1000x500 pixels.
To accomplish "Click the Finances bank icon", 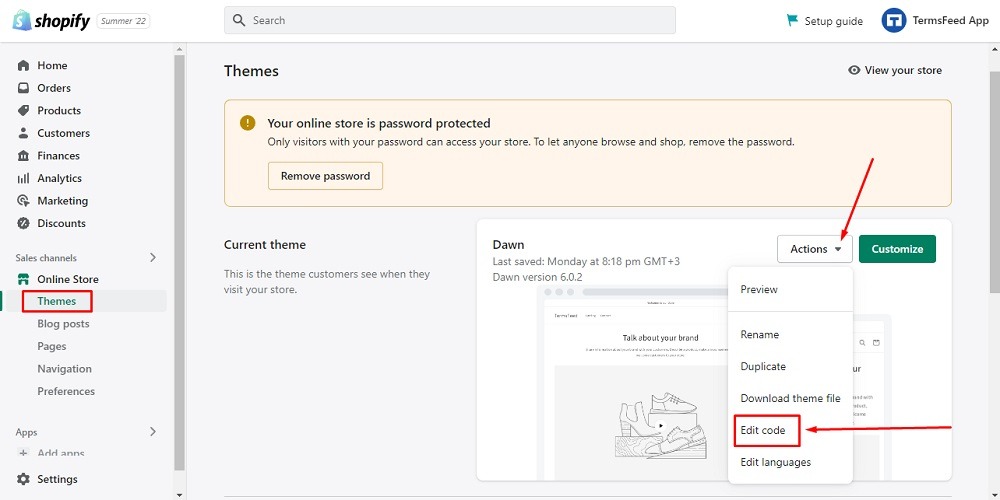I will coord(24,156).
